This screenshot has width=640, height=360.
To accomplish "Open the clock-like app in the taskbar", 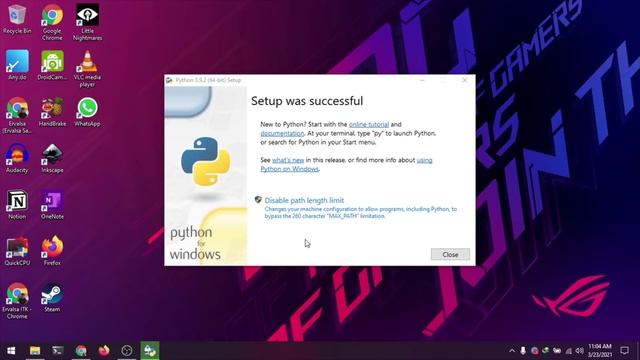I will click(x=127, y=351).
